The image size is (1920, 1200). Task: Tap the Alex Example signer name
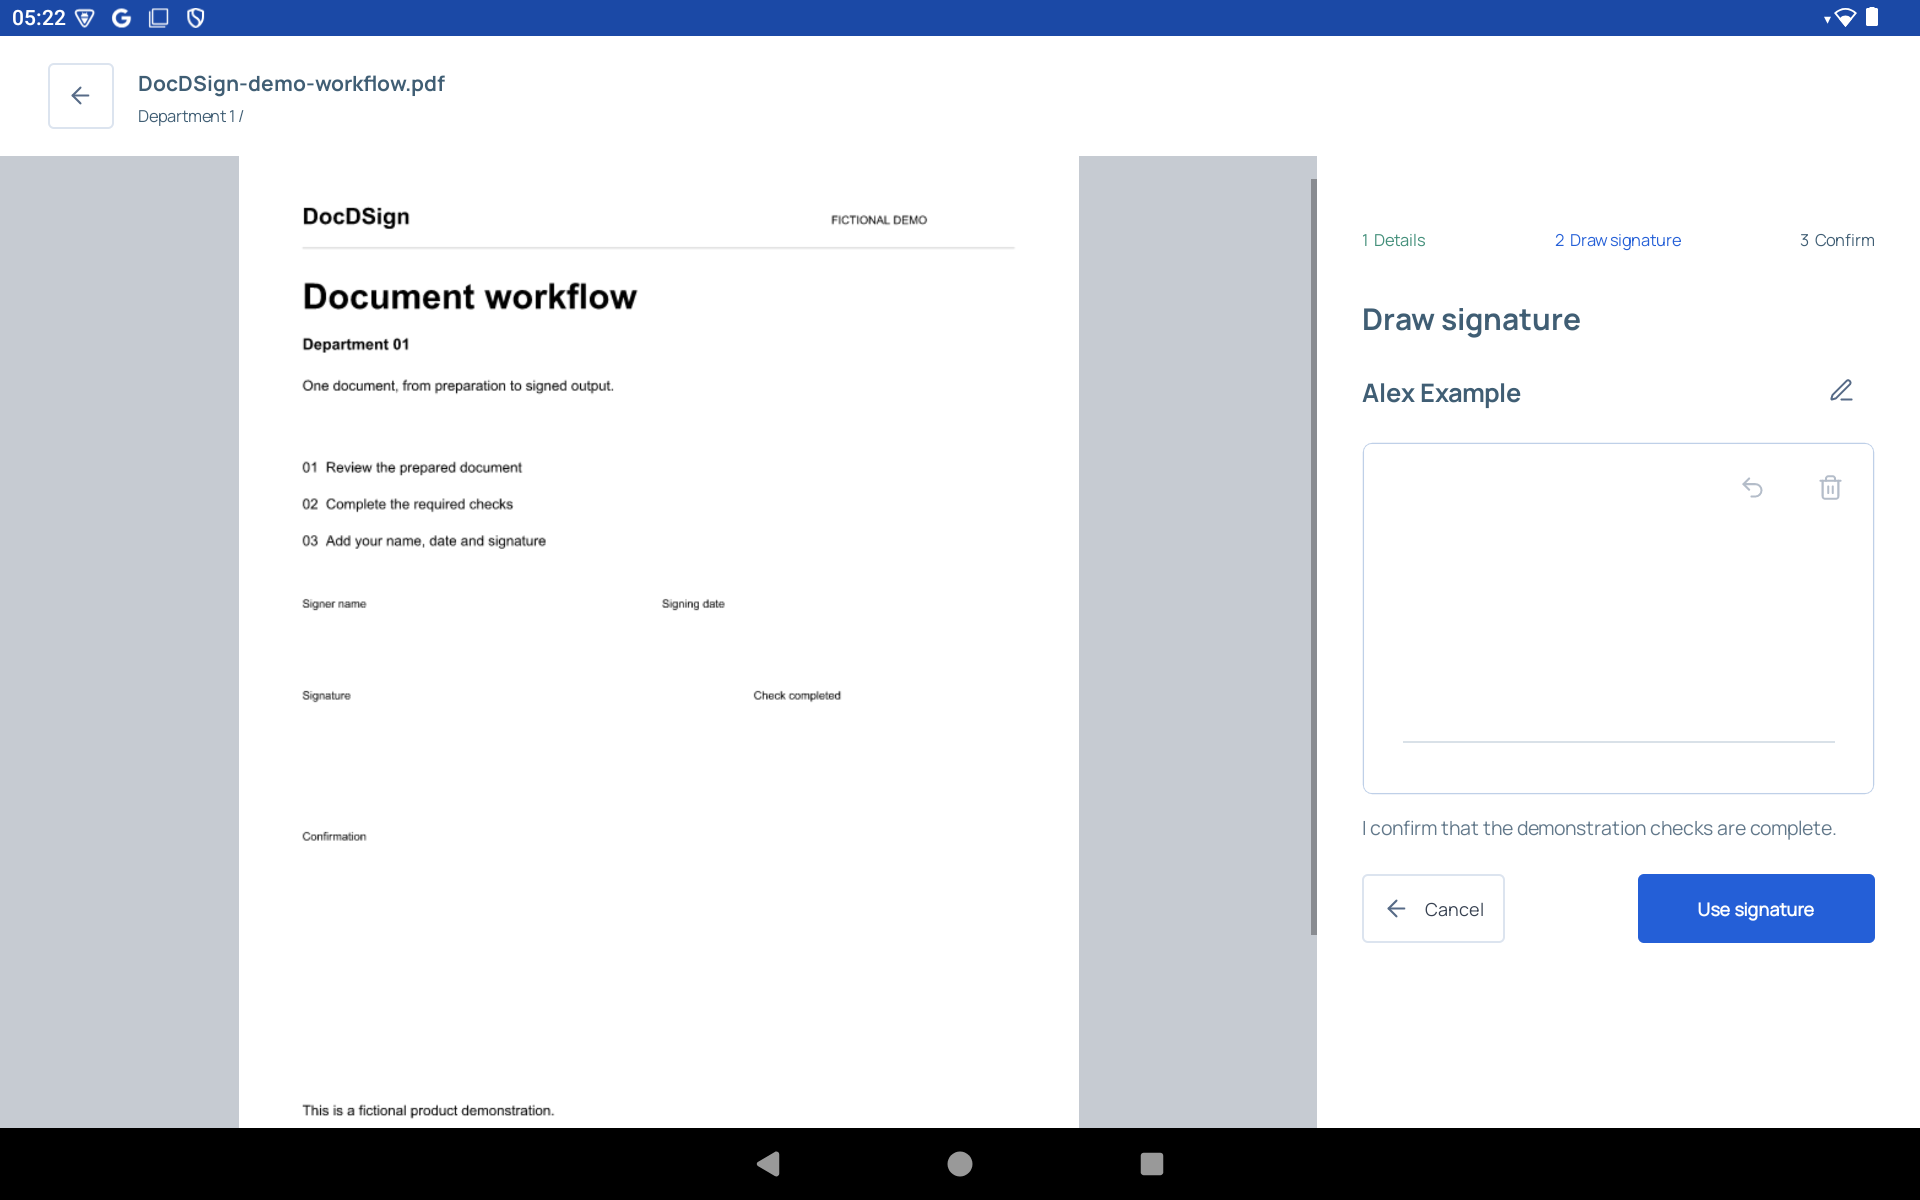click(1441, 393)
